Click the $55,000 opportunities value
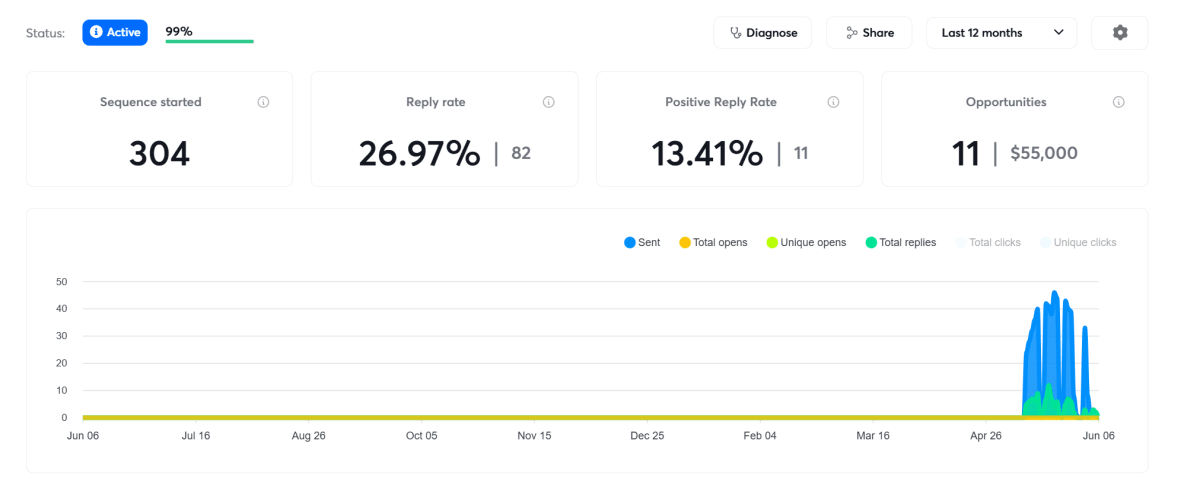 (x=1044, y=154)
